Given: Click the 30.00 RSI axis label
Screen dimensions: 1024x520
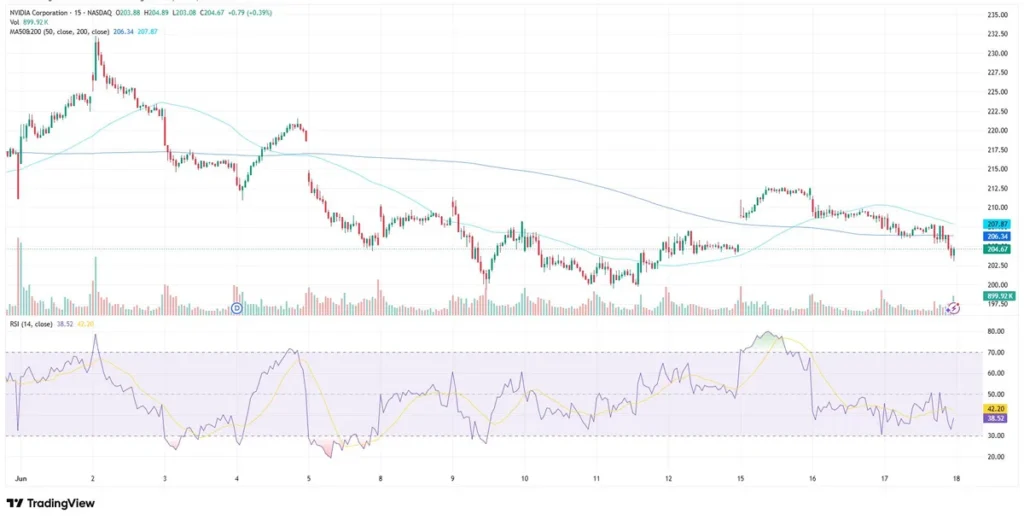Looking at the screenshot, I should pyautogui.click(x=995, y=436).
